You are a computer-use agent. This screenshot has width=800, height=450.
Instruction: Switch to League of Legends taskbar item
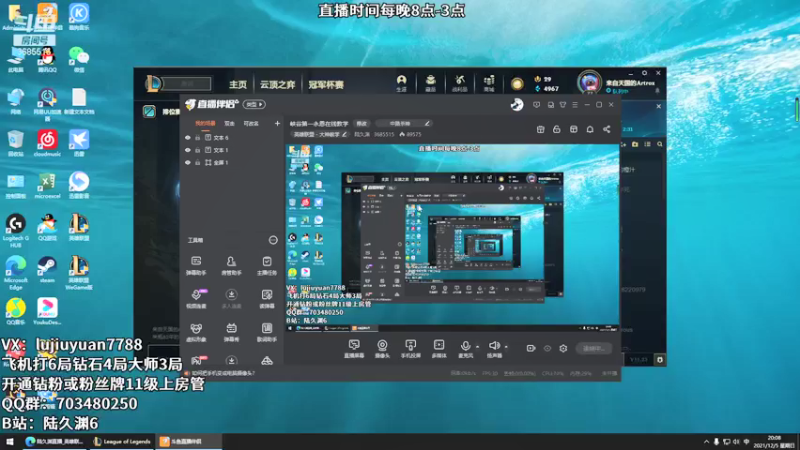[x=122, y=441]
